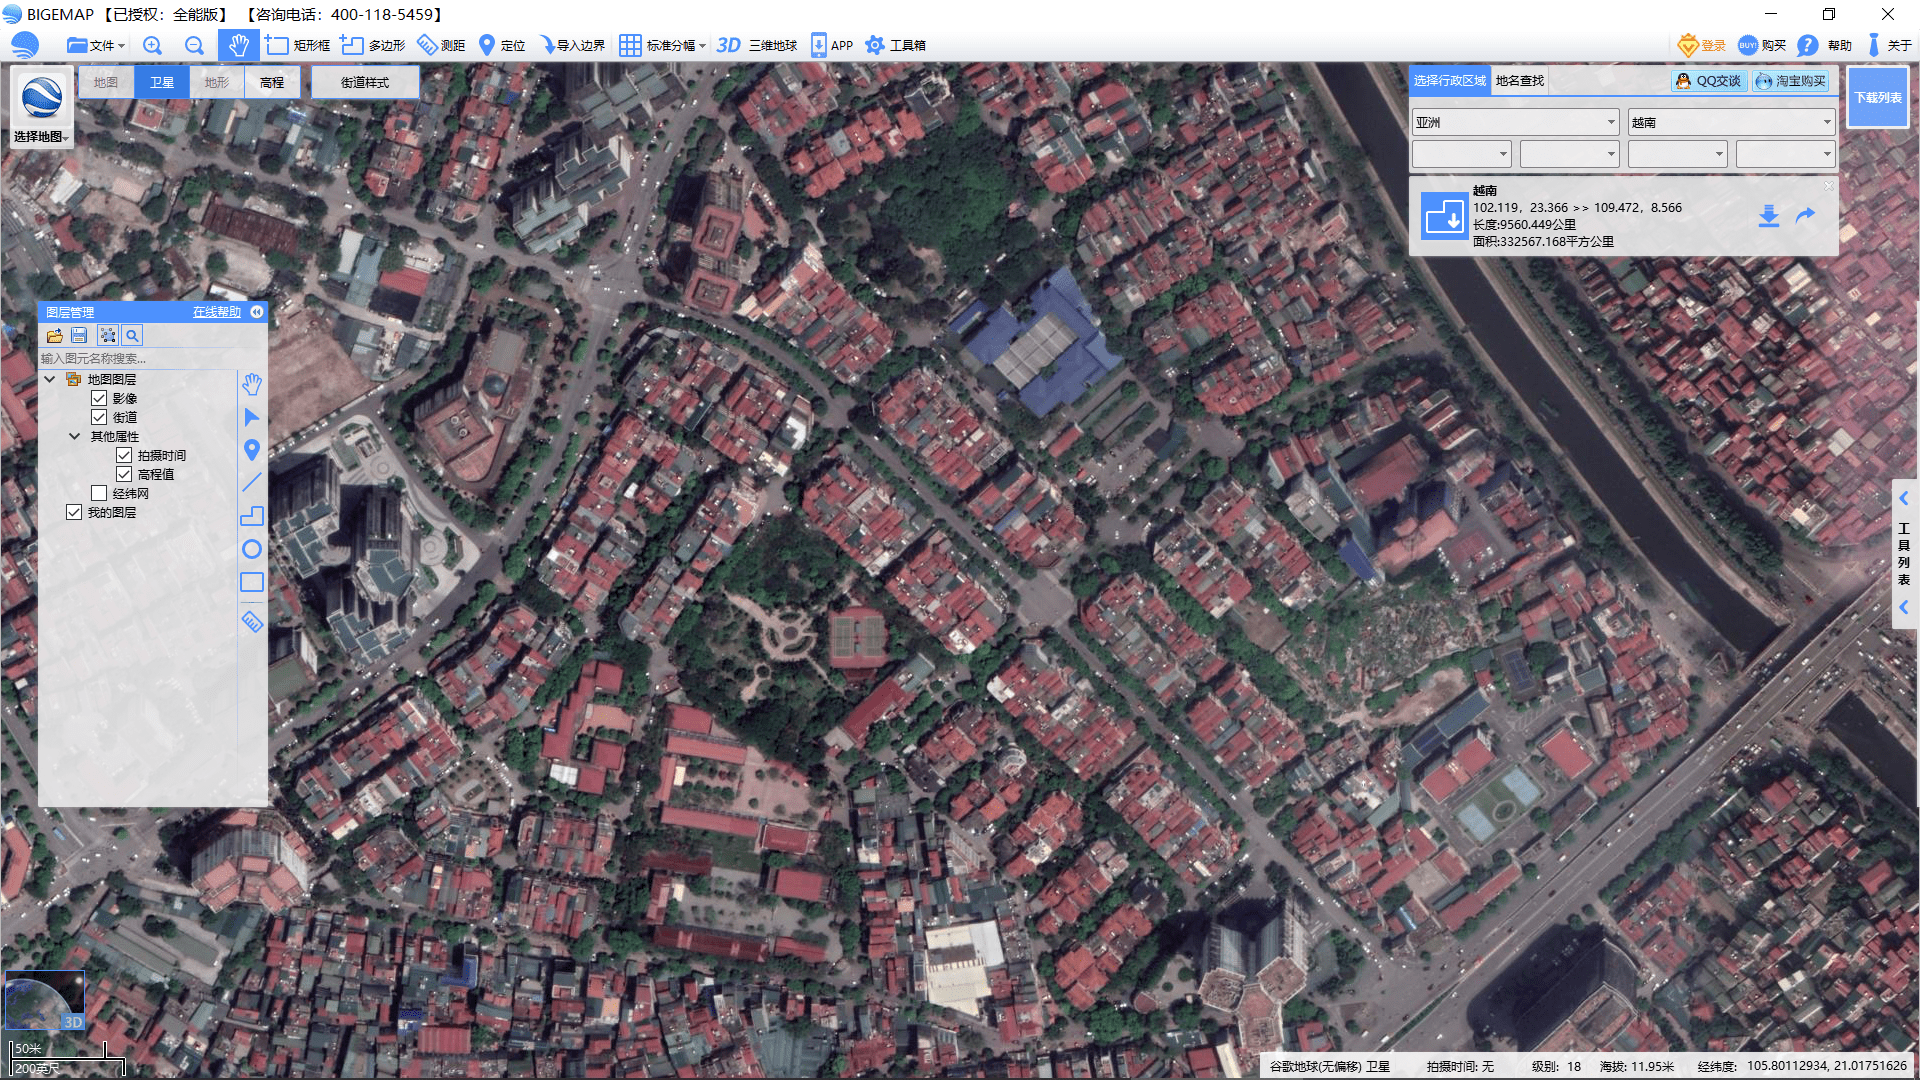Image resolution: width=1920 pixels, height=1080 pixels.
Task: Select the rectangle drawing tool in layer panel
Action: coord(252,582)
